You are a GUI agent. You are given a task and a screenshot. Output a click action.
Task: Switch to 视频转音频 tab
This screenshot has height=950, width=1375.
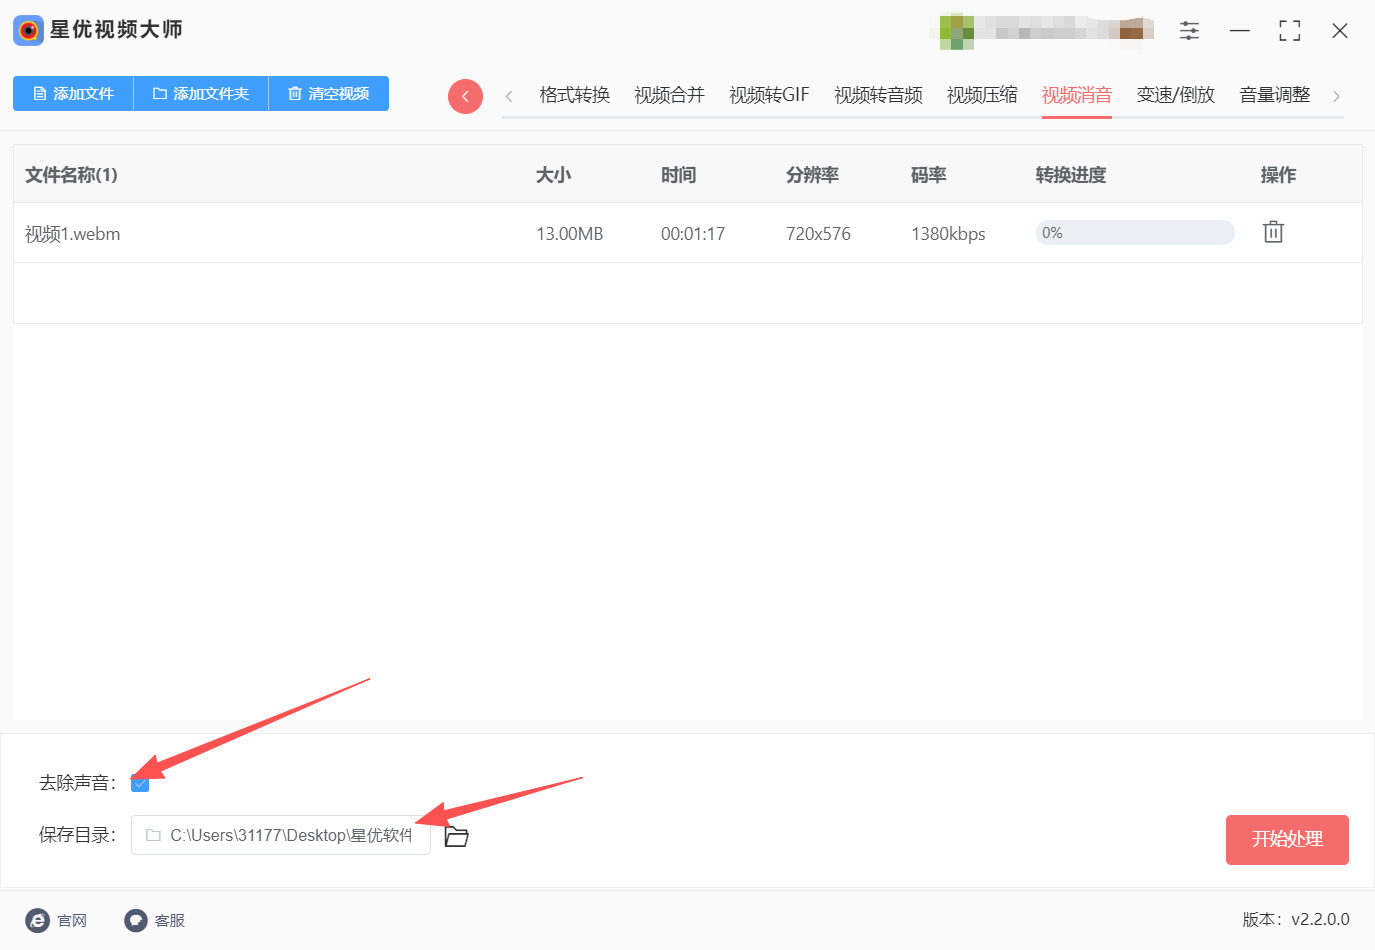[878, 95]
